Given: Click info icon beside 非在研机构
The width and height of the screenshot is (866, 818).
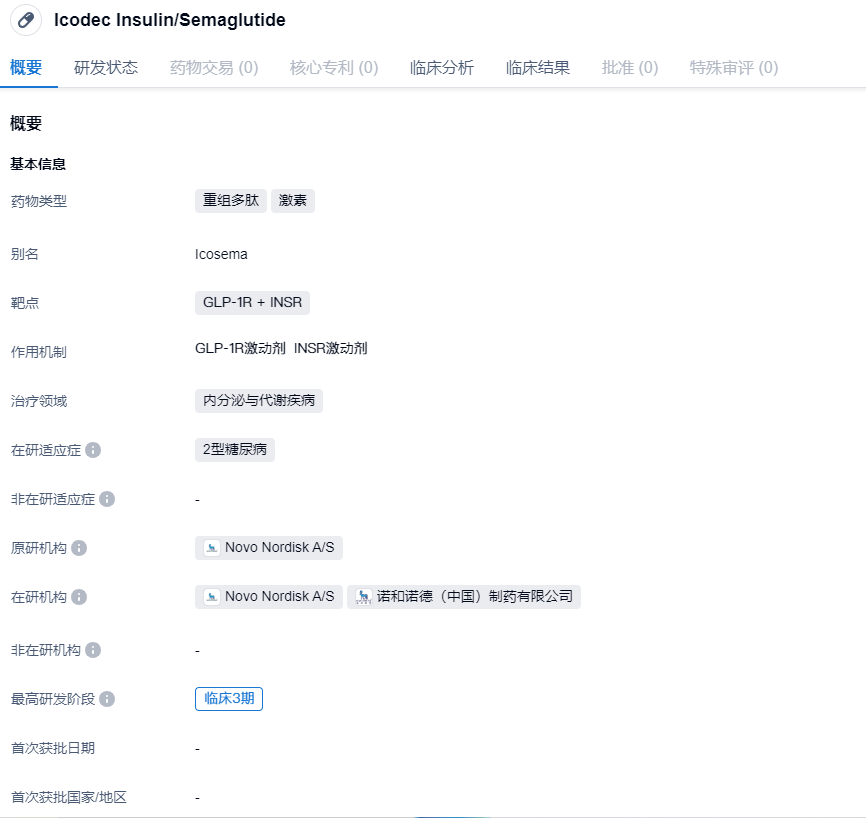Looking at the screenshot, I should tap(93, 650).
